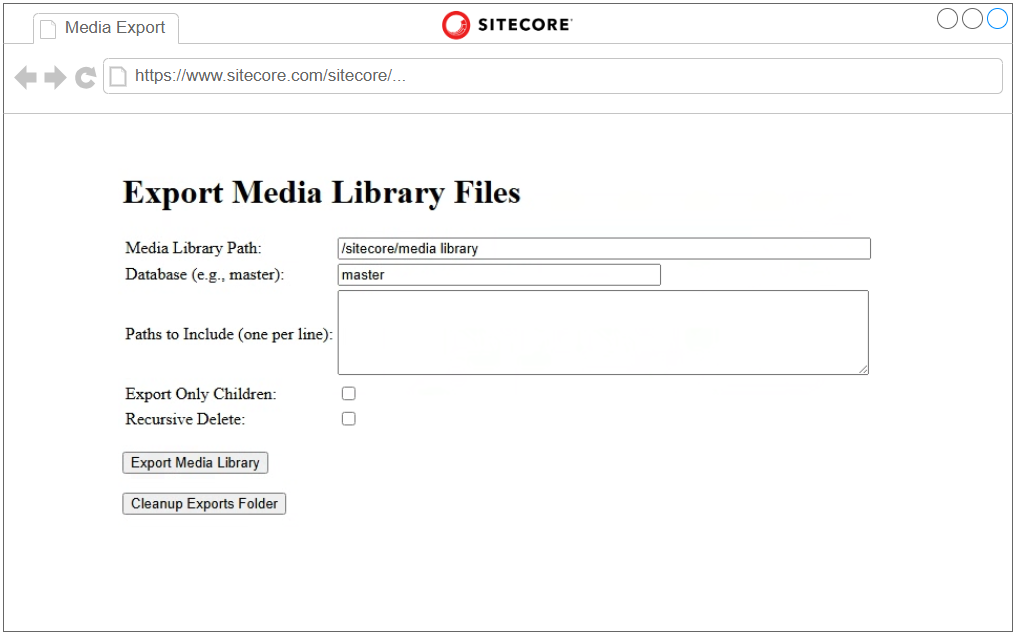Select the Media Export tab
Screen dimensions: 1015x633
point(106,28)
